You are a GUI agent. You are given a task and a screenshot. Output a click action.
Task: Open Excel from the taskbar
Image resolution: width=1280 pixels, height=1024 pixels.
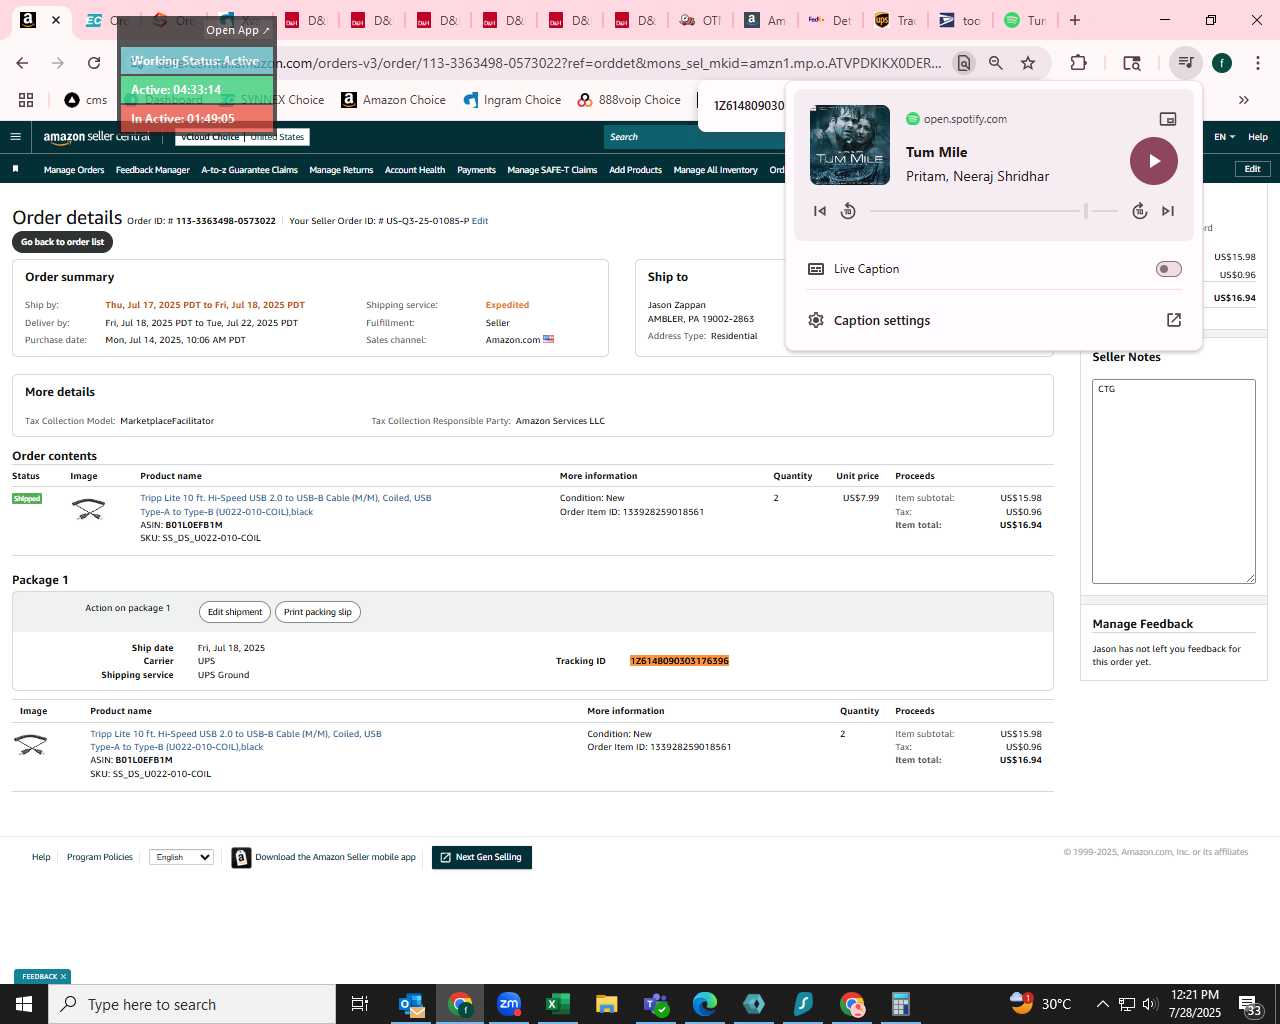pyautogui.click(x=557, y=1004)
